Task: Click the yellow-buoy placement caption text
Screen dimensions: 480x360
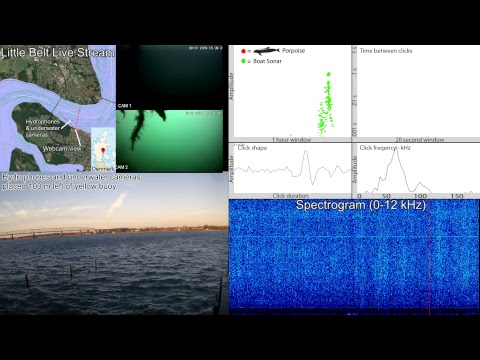Action: click(71, 182)
